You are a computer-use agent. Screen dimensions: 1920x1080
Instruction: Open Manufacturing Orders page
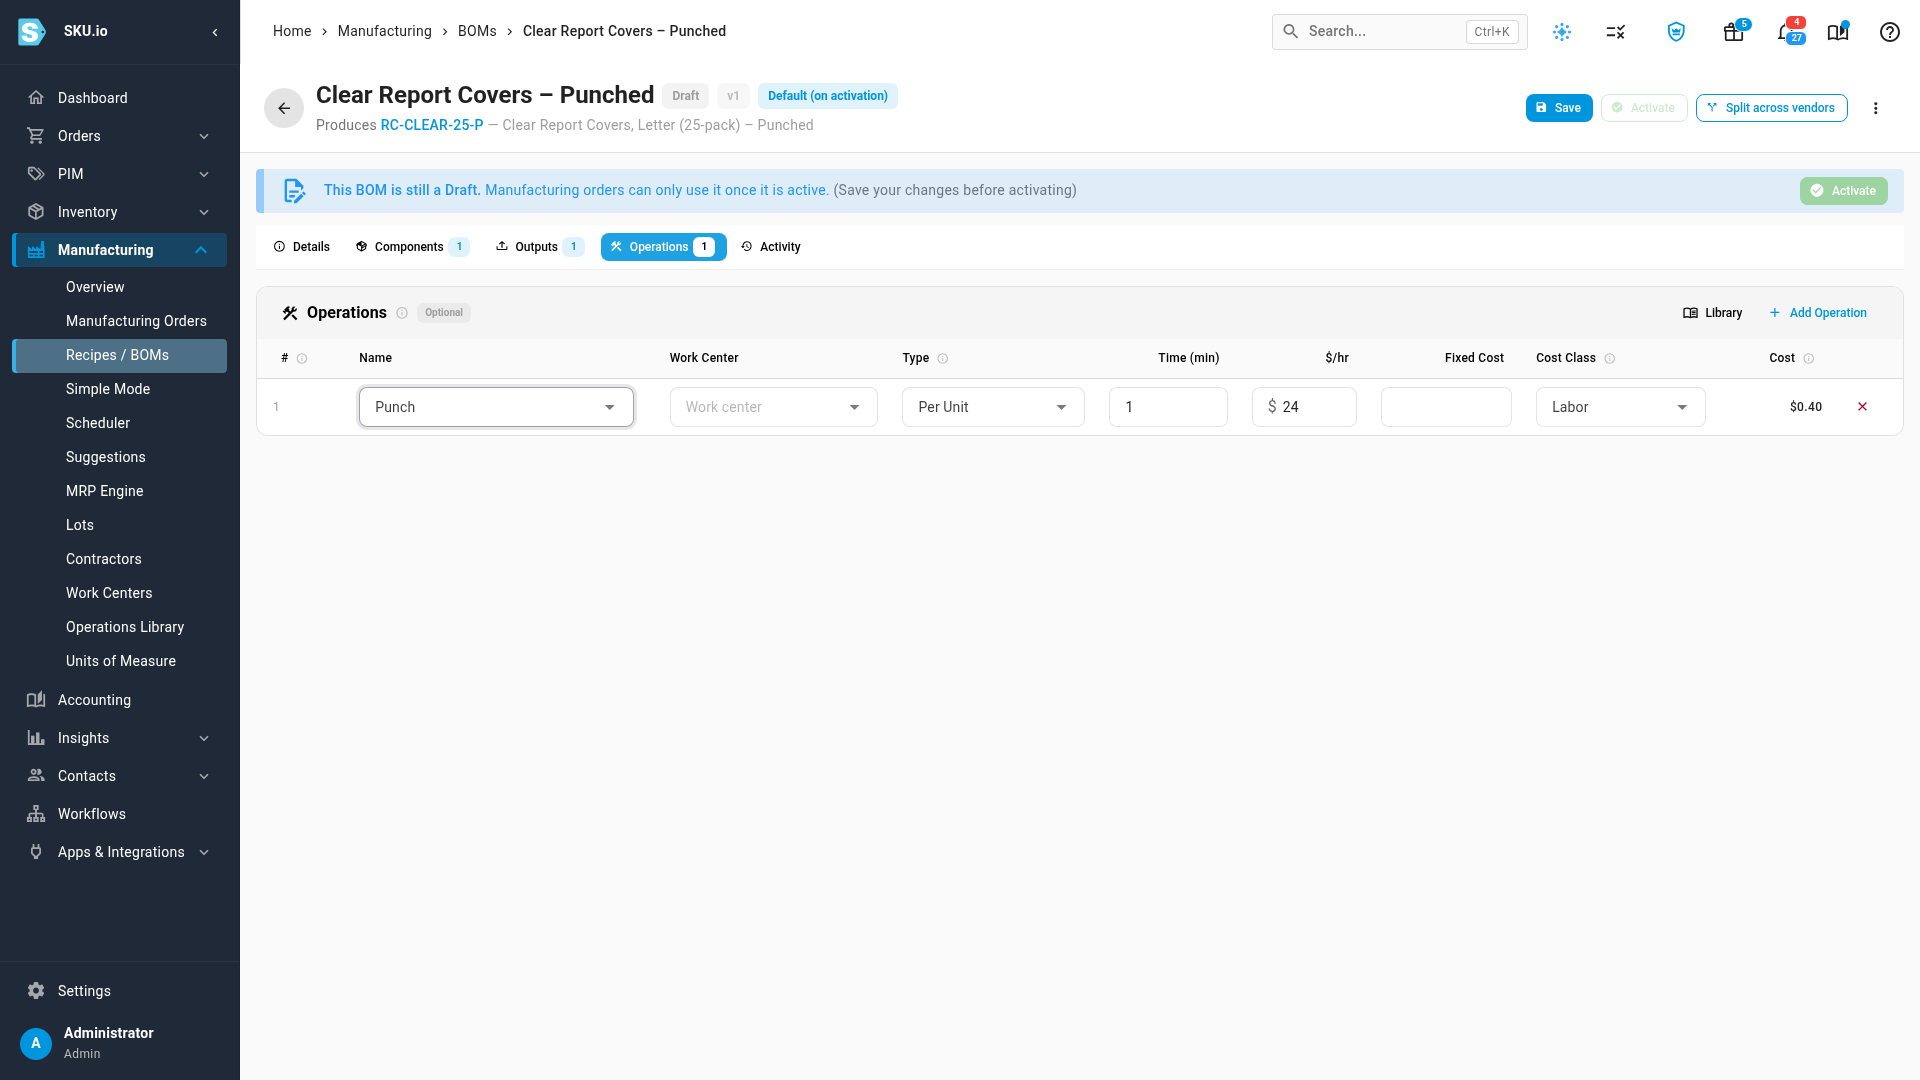[119, 321]
